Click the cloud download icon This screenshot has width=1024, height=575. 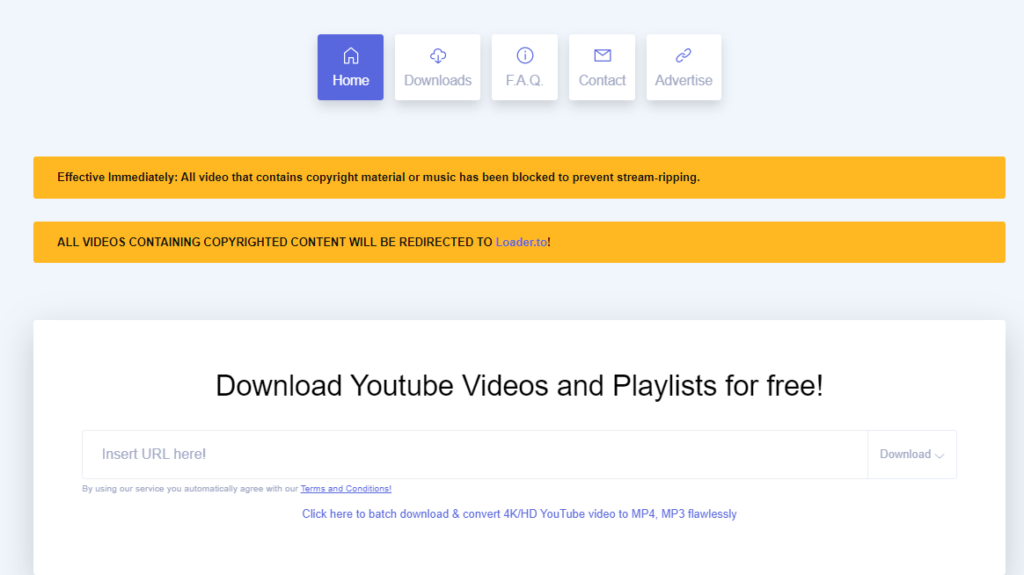(437, 56)
